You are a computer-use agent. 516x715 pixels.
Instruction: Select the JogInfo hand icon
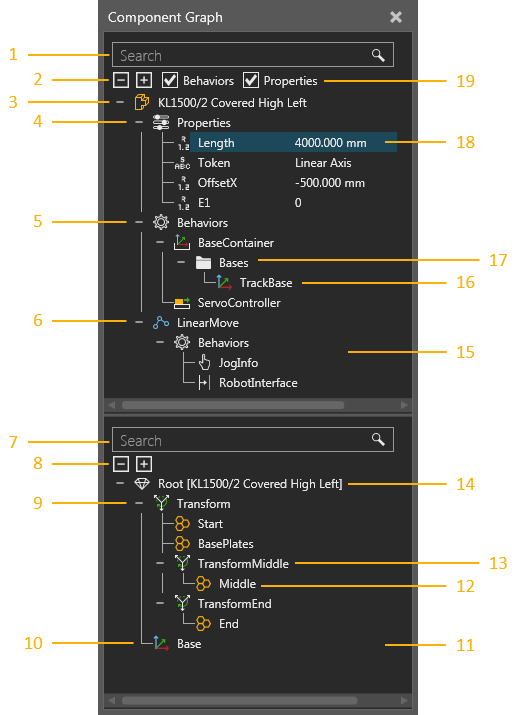click(204, 363)
